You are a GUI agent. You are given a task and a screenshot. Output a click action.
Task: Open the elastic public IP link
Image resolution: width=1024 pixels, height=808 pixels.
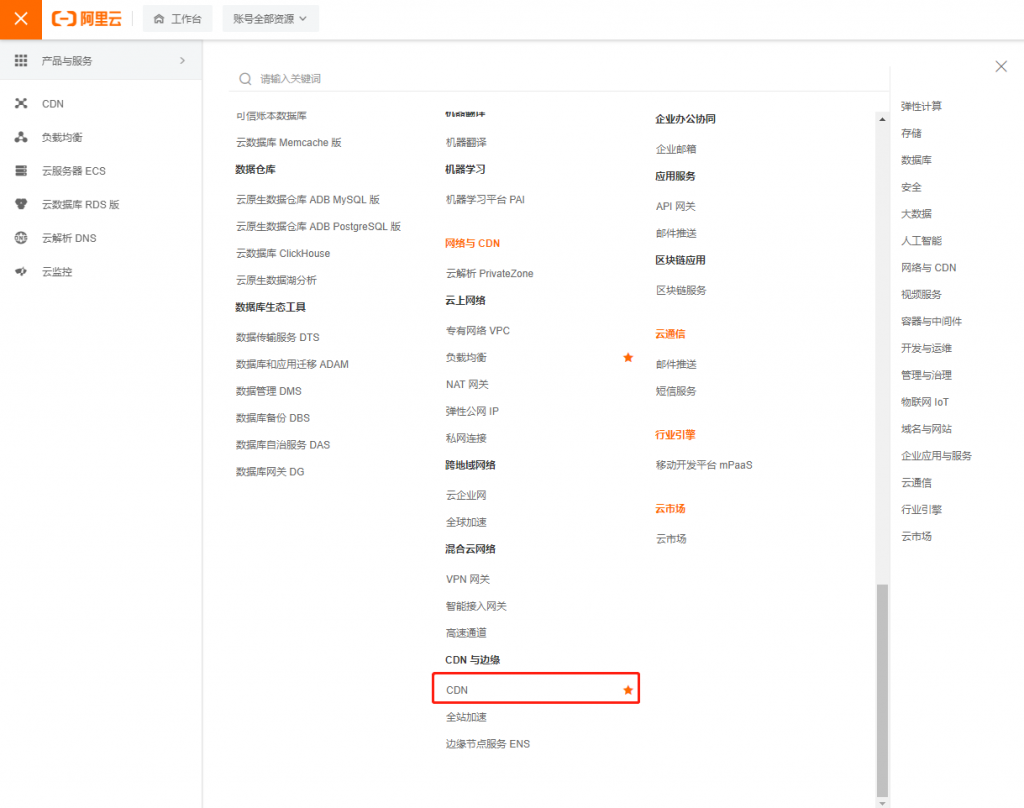pyautogui.click(x=472, y=412)
